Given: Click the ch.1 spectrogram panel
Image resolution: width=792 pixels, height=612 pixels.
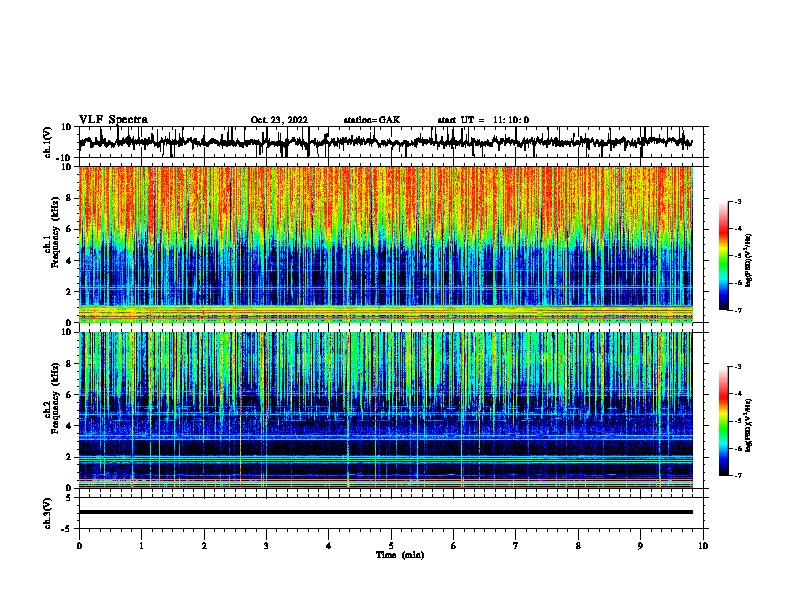Looking at the screenshot, I should 385,244.
